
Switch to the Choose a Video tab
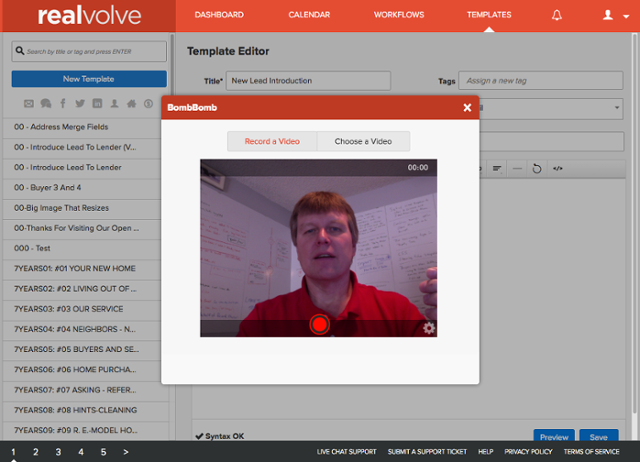[x=363, y=141]
